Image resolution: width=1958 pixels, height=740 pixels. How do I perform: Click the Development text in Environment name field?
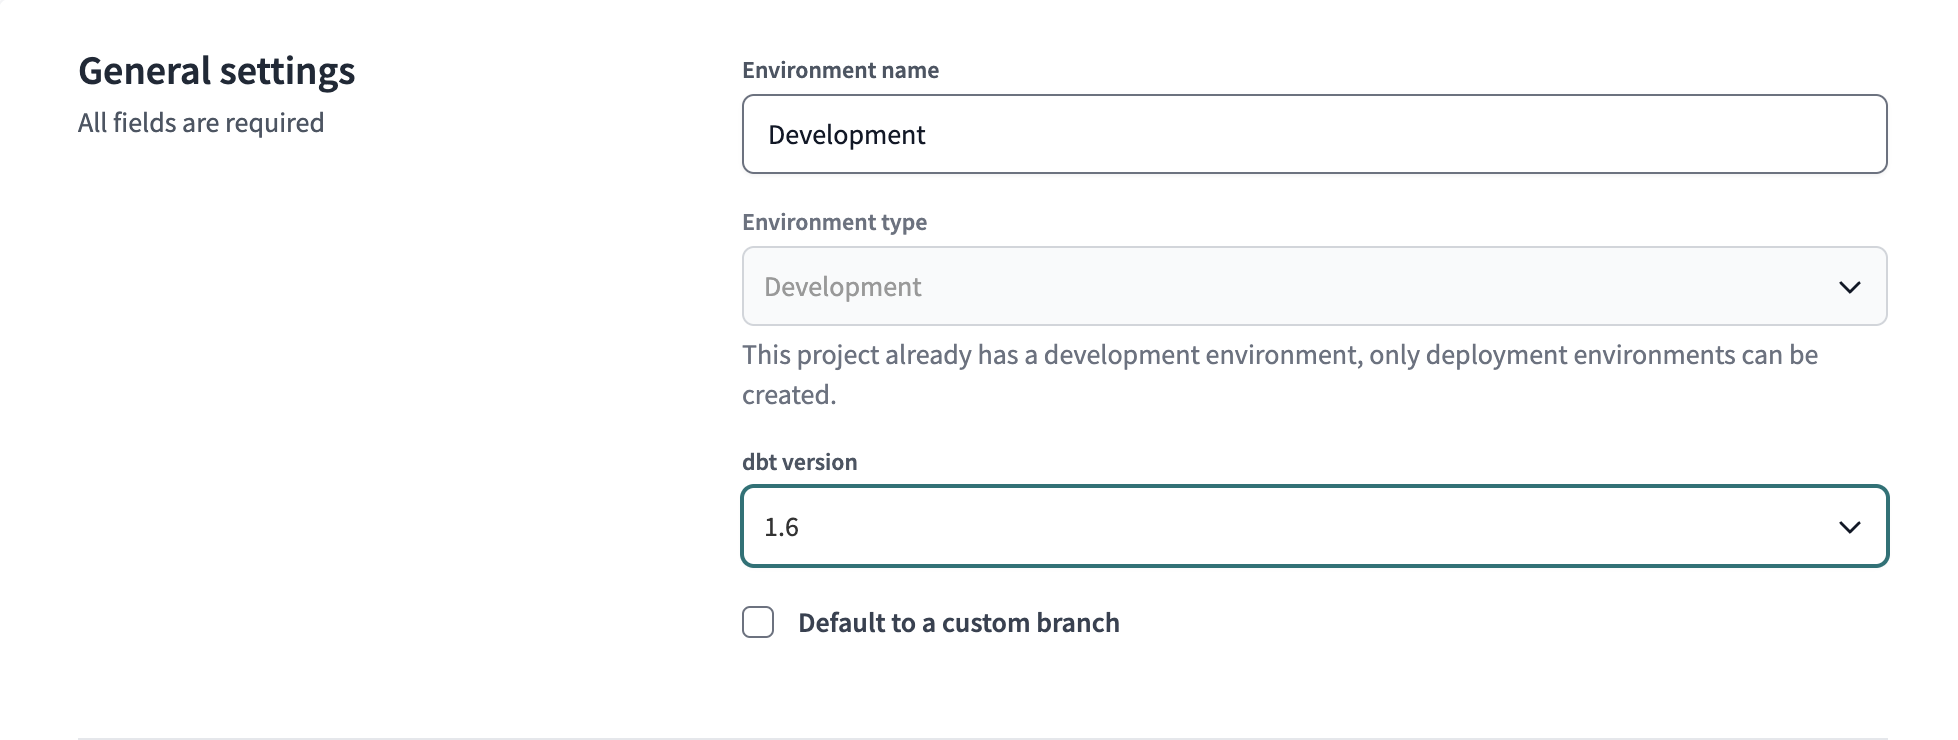pyautogui.click(x=846, y=135)
